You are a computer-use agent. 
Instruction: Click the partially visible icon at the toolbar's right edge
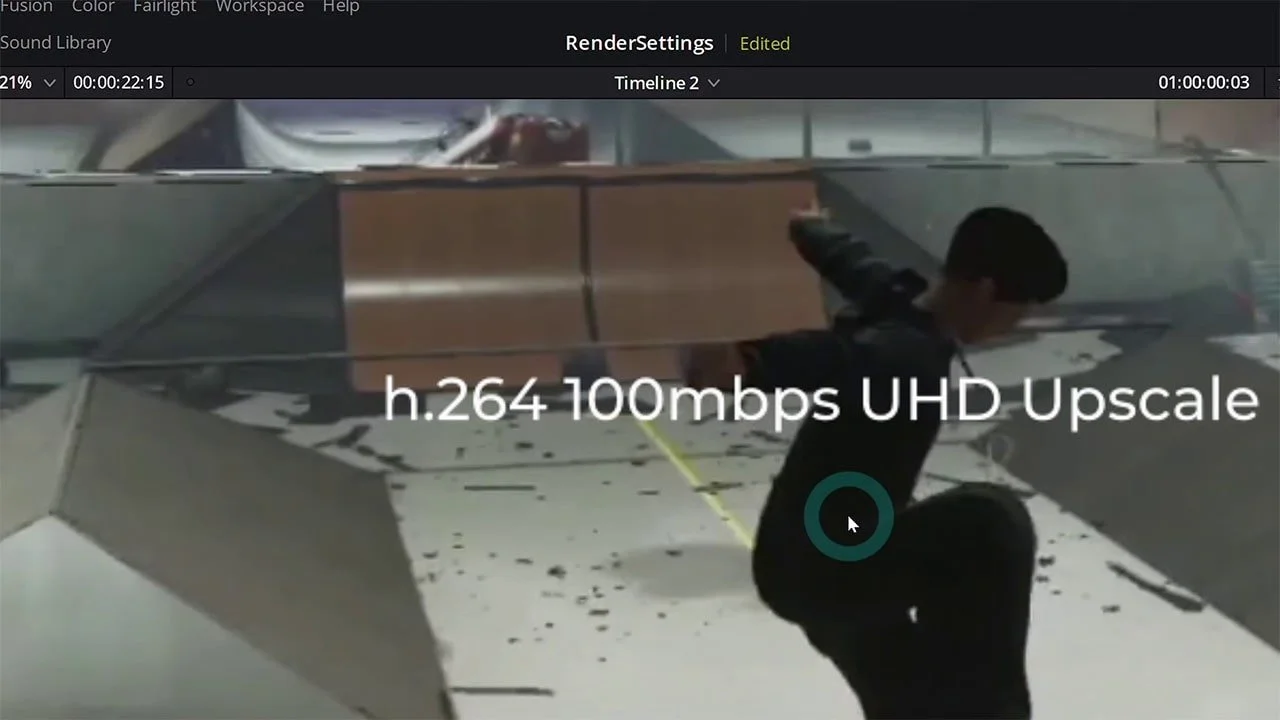[1275, 83]
